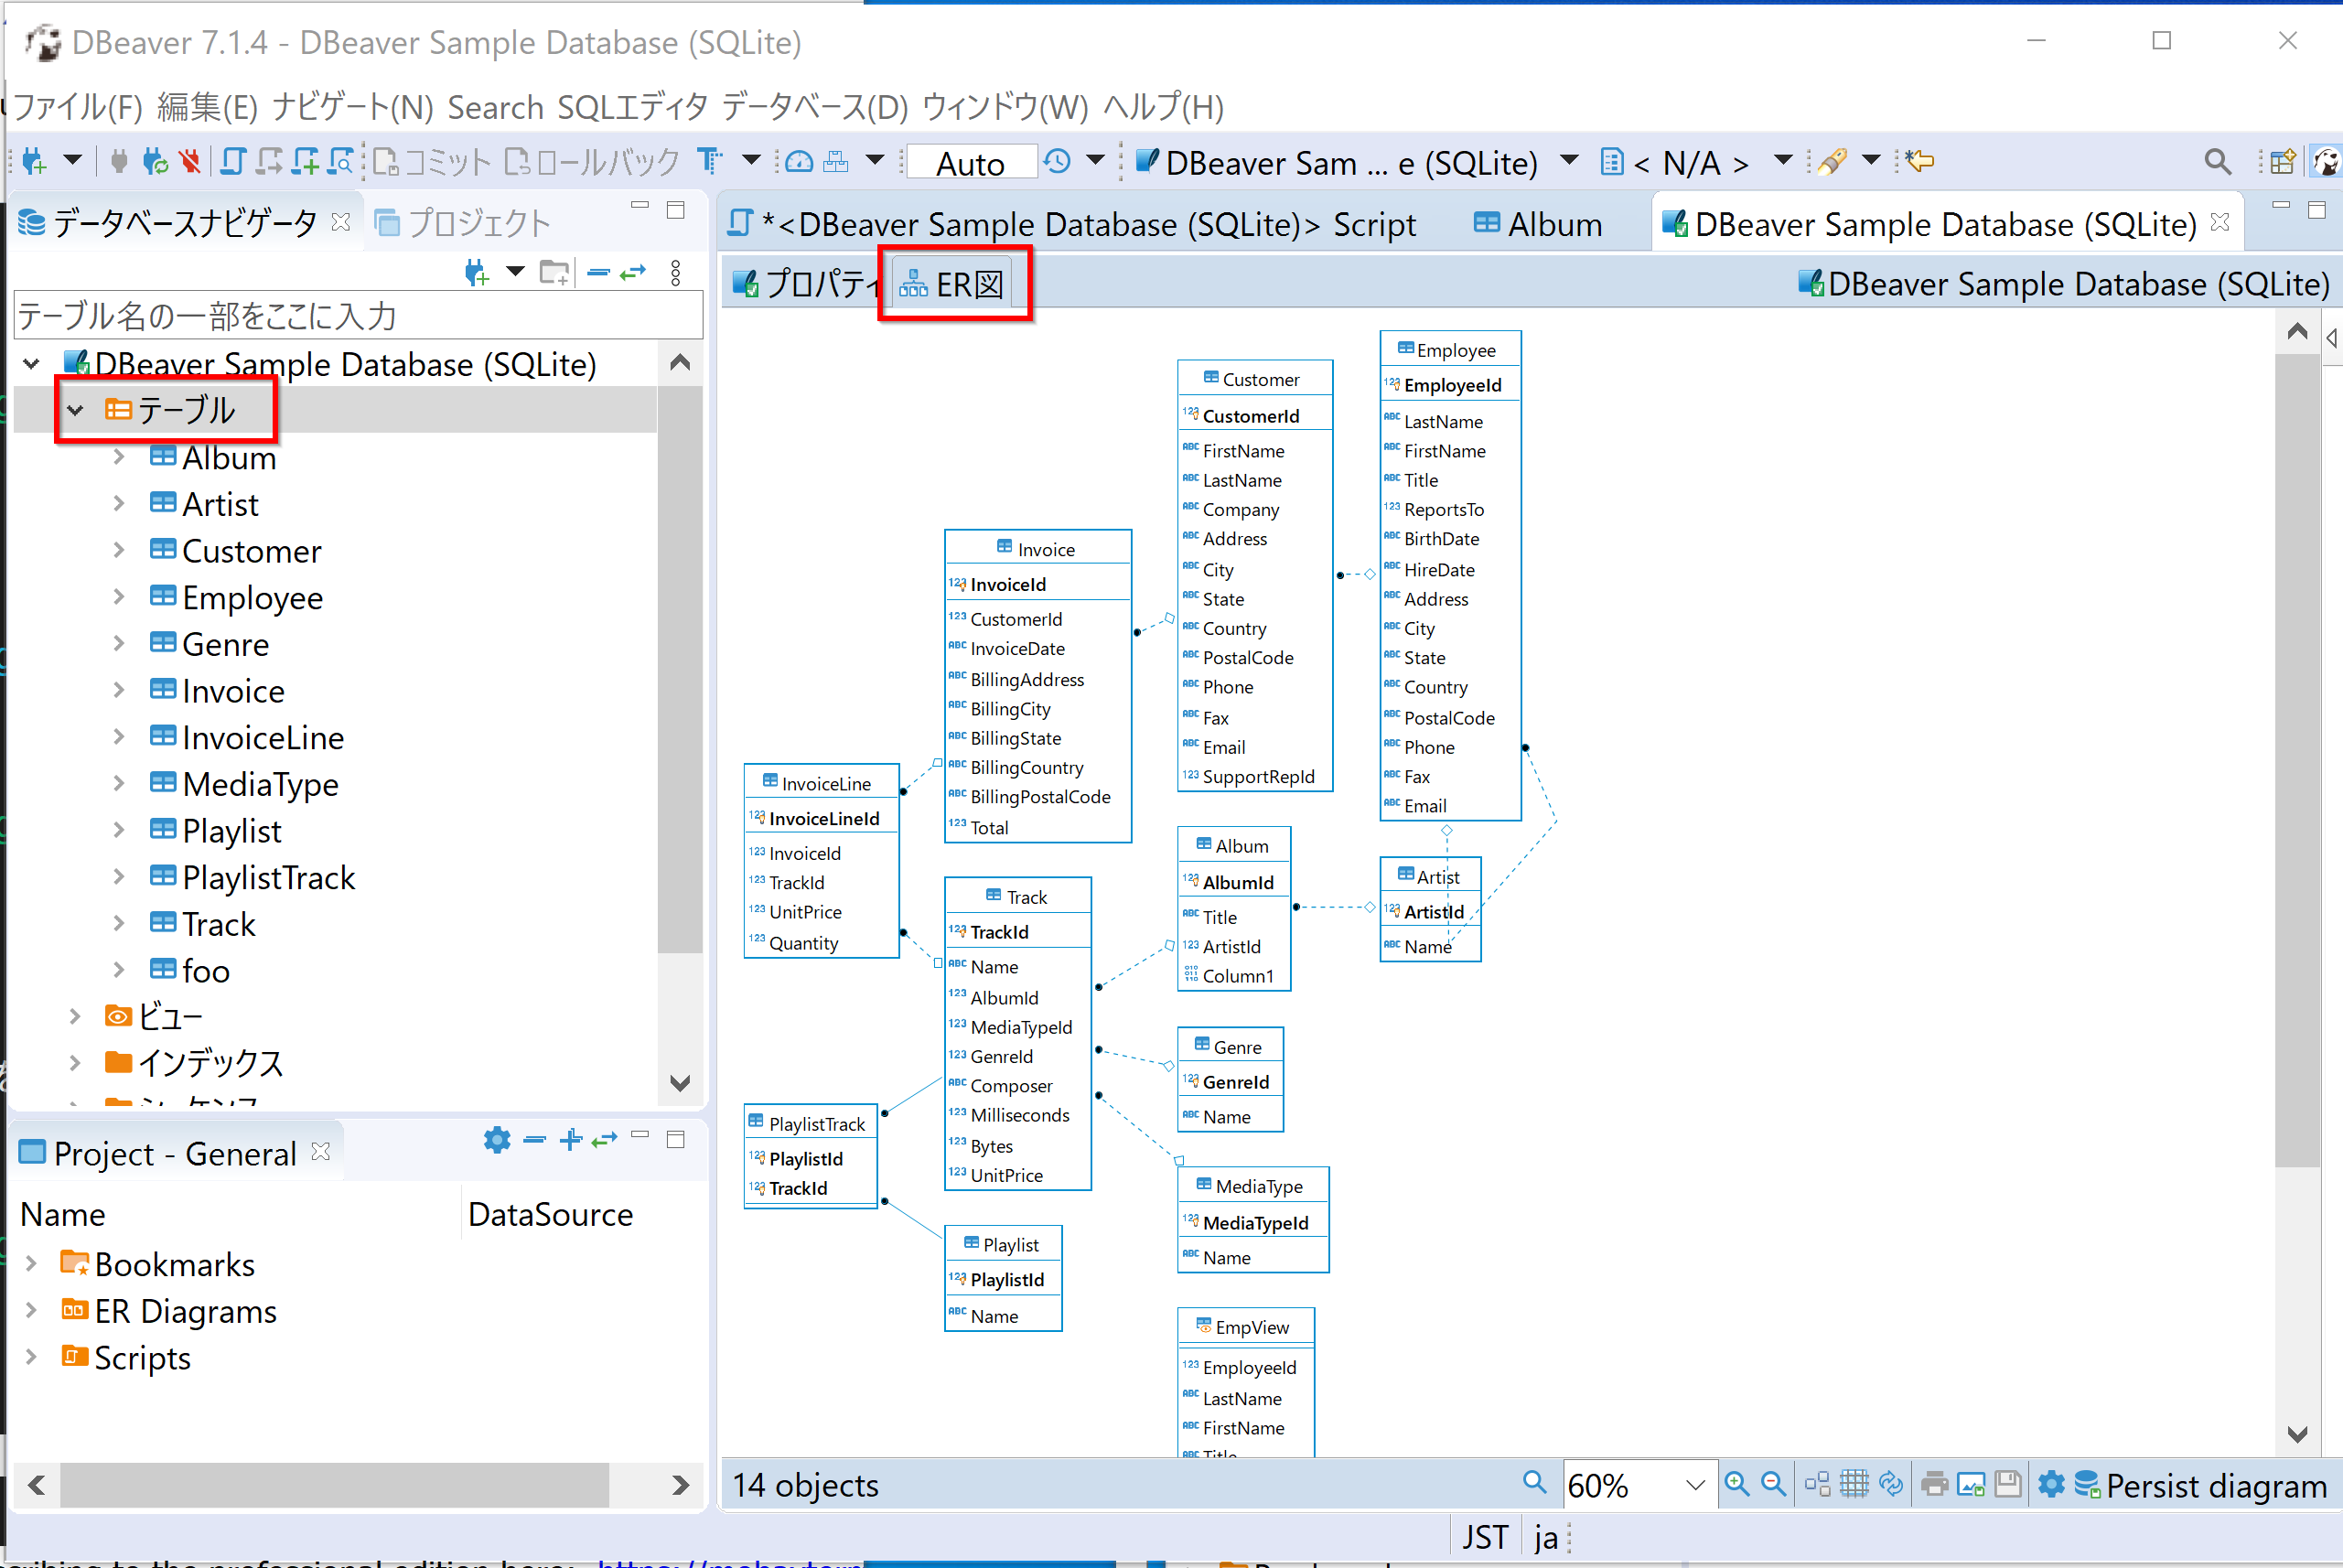Click the dashboard gauge icon in toolbar
The width and height of the screenshot is (2343, 1568).
798,161
